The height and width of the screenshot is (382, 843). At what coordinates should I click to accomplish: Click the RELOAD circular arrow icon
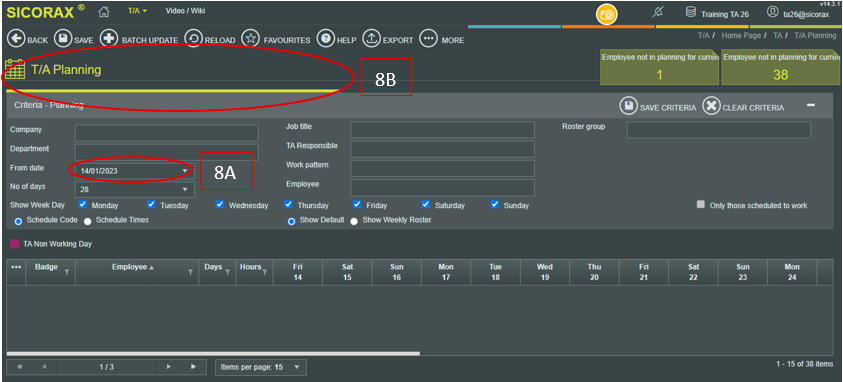pos(194,39)
